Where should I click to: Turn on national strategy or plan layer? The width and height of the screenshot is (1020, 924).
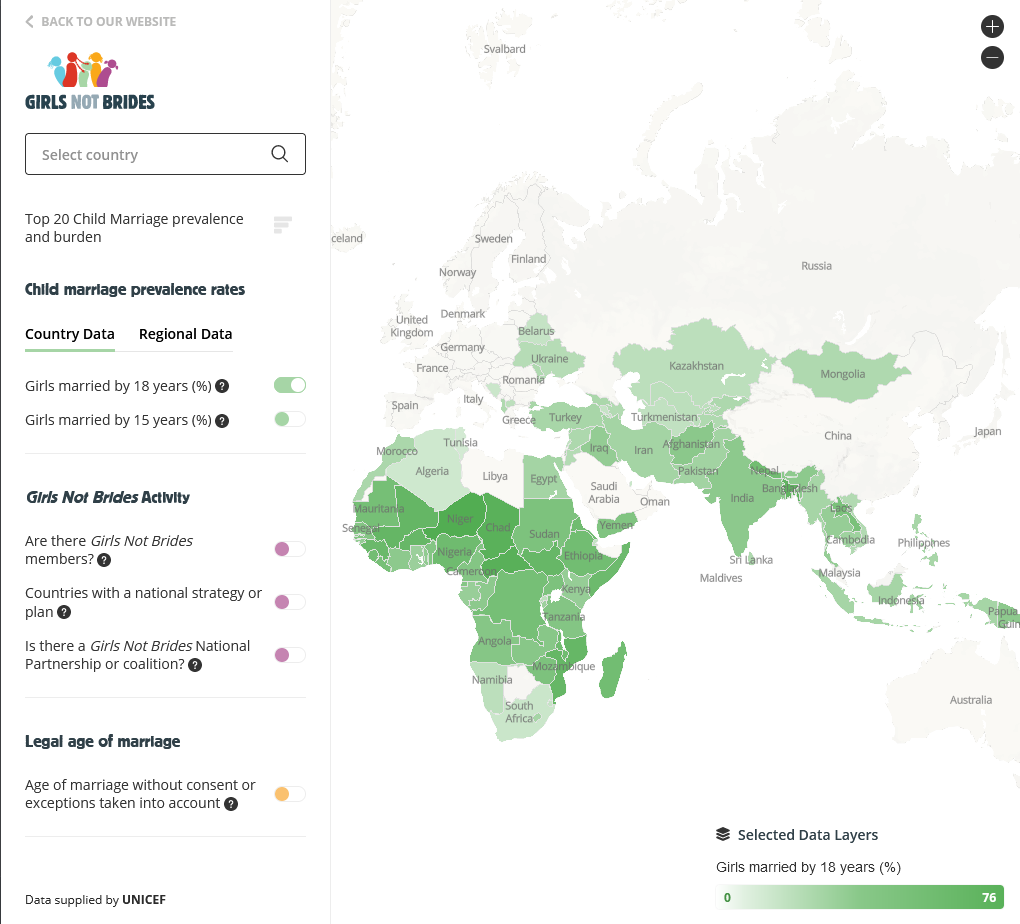tap(289, 602)
